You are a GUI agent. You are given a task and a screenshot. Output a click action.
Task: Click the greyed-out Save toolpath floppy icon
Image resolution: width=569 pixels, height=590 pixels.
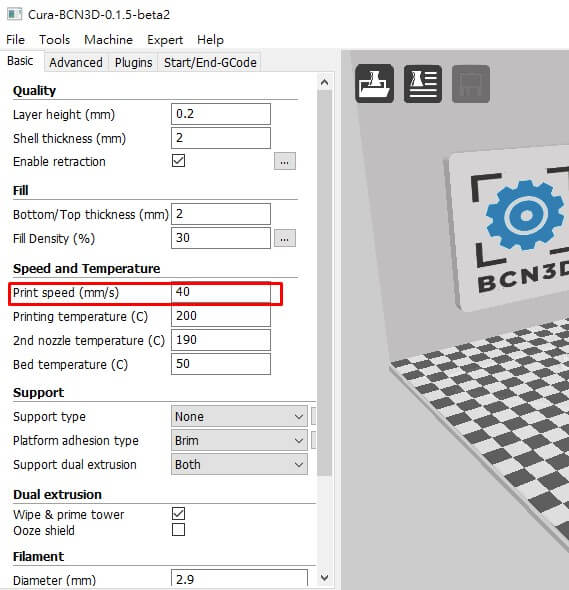tap(471, 84)
